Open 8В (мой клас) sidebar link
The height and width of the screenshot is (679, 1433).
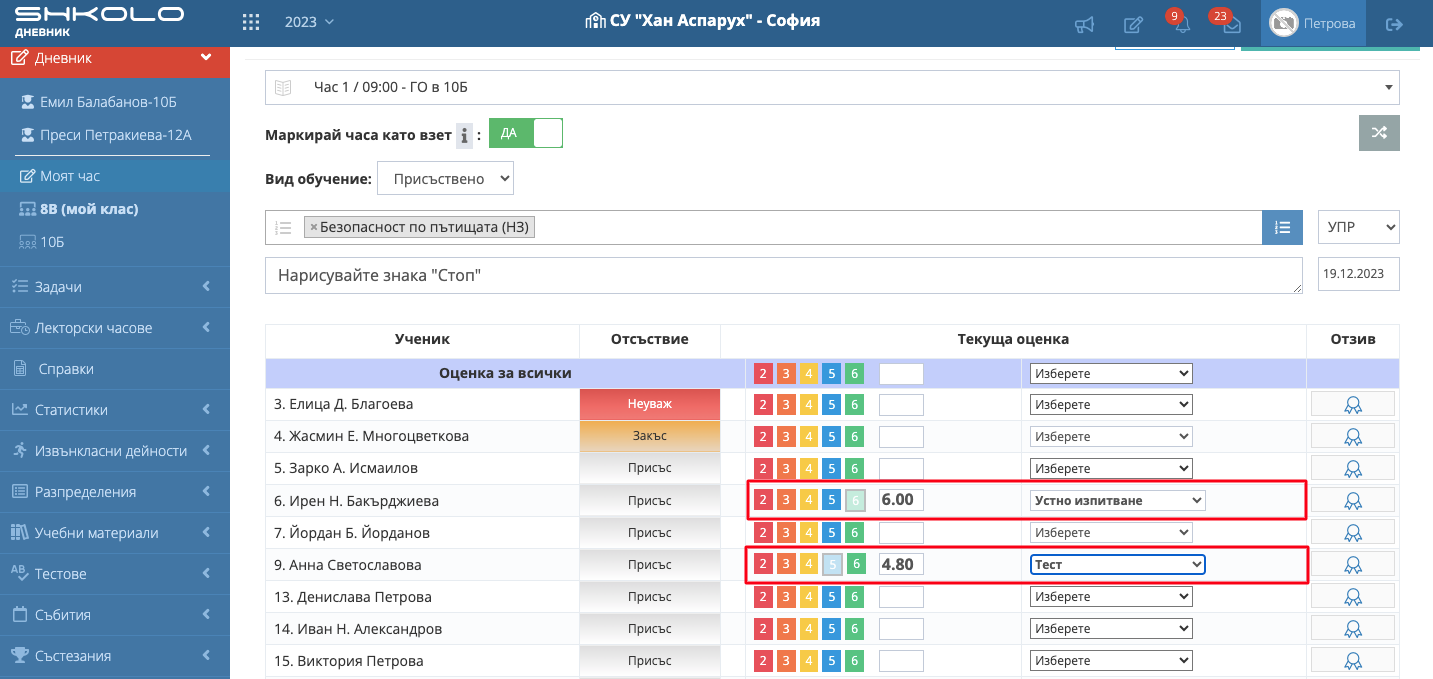tap(89, 209)
